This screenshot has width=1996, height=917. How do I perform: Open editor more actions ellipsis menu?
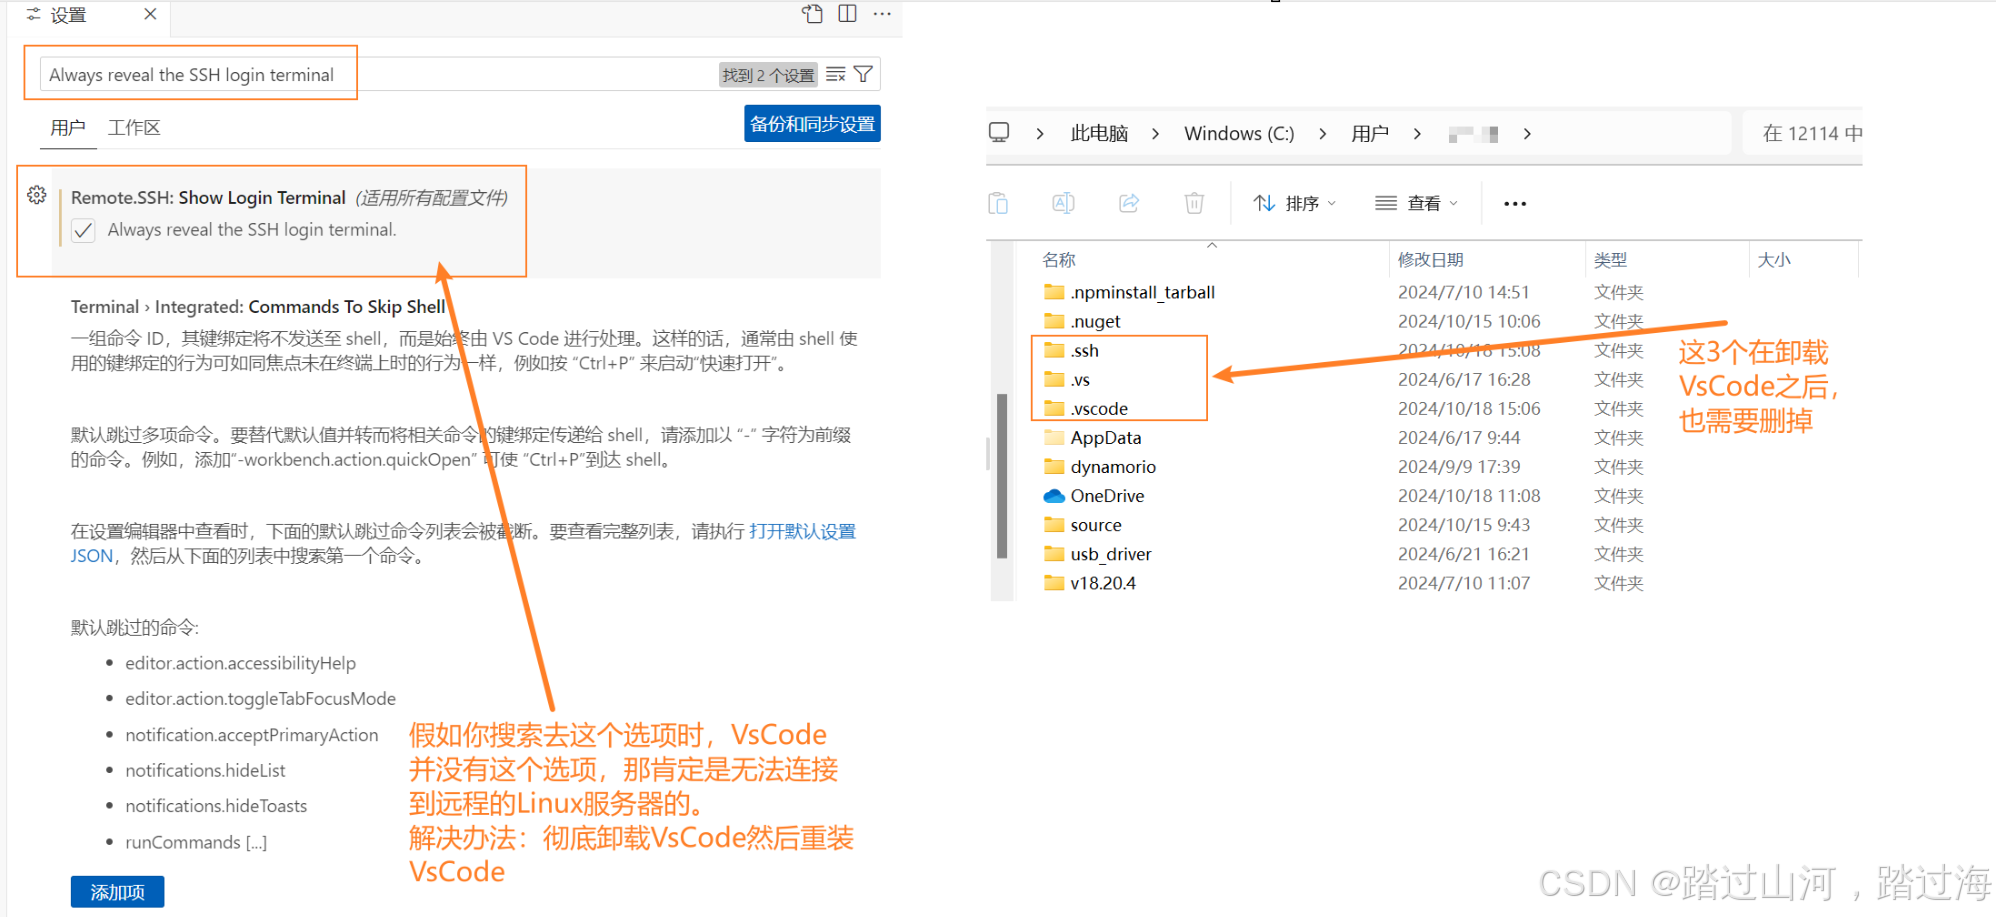pyautogui.click(x=882, y=14)
